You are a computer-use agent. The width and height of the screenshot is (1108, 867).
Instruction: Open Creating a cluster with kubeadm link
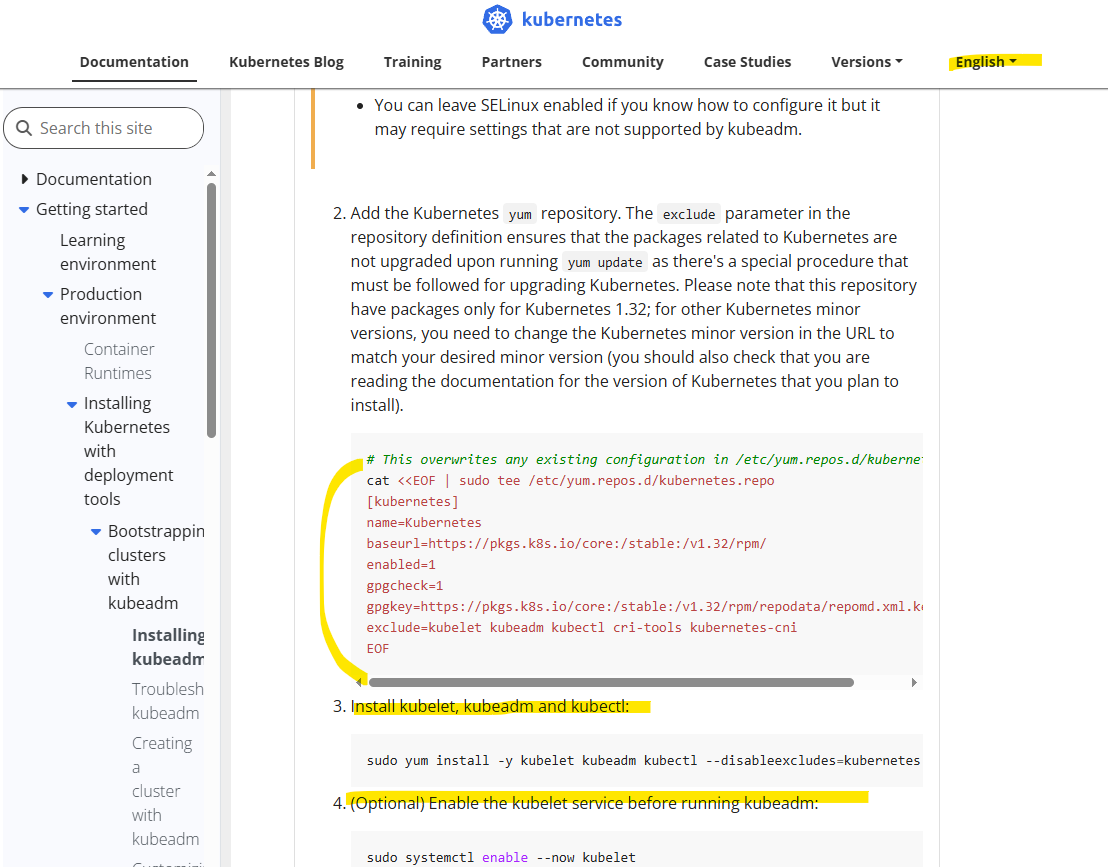click(x=165, y=791)
